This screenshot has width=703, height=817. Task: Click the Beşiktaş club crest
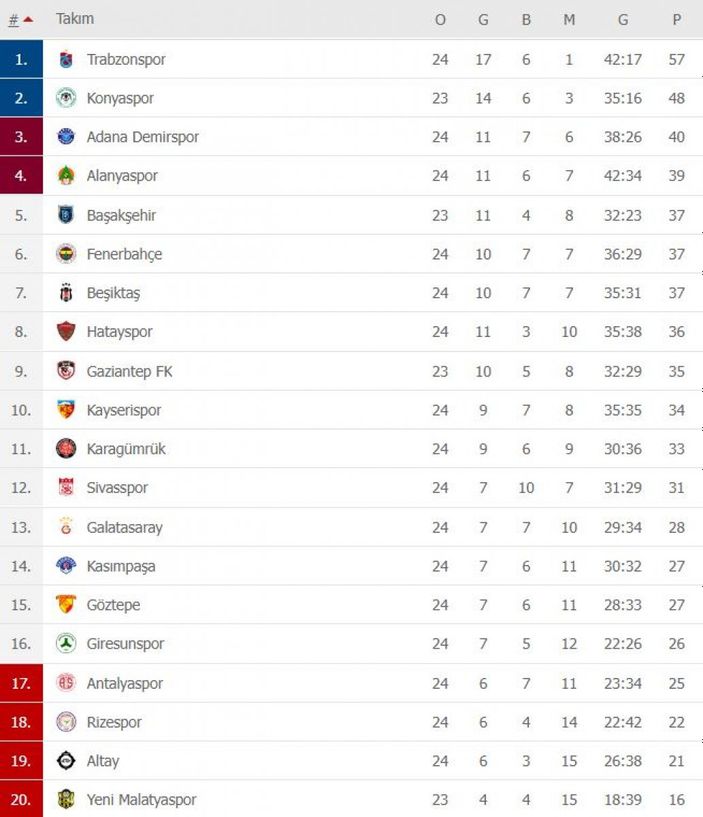pyautogui.click(x=67, y=293)
